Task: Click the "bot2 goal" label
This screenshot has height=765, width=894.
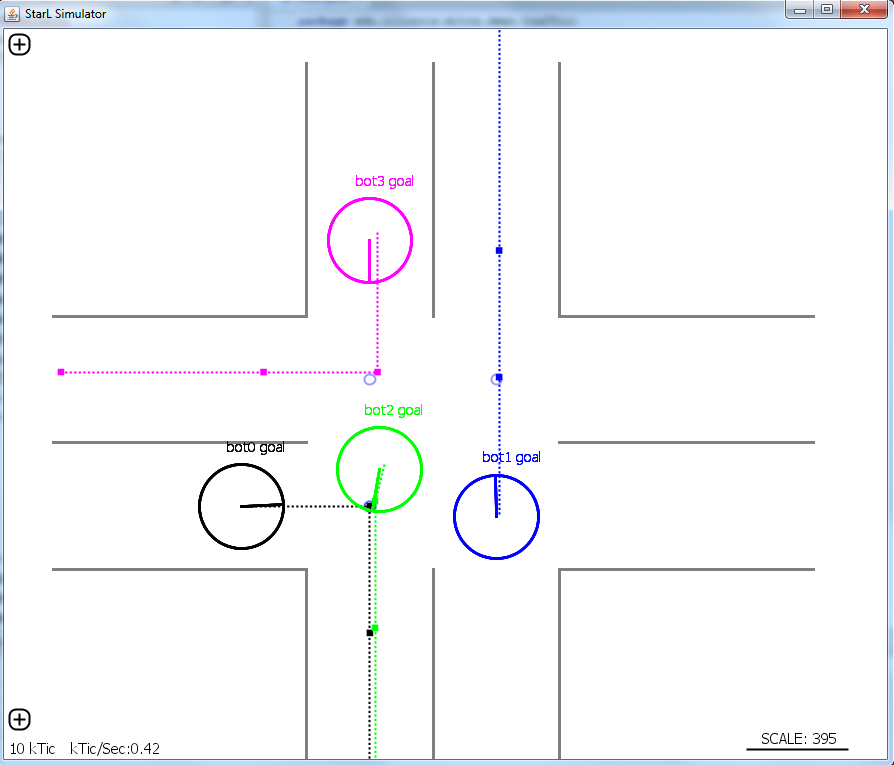Action: coord(393,410)
